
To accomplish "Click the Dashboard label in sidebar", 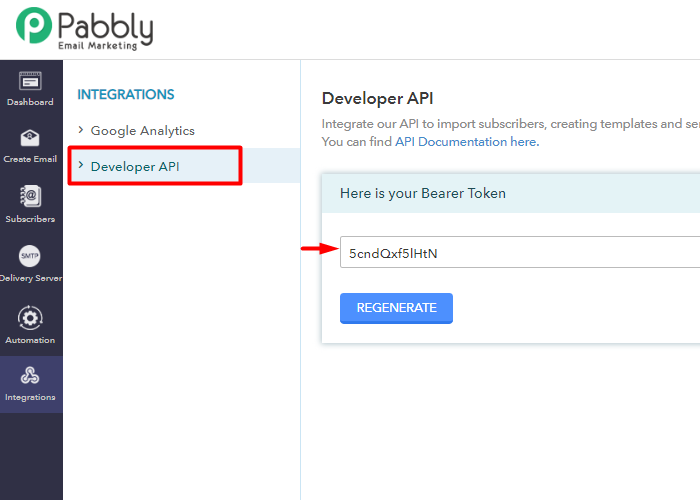I will pyautogui.click(x=30, y=102).
